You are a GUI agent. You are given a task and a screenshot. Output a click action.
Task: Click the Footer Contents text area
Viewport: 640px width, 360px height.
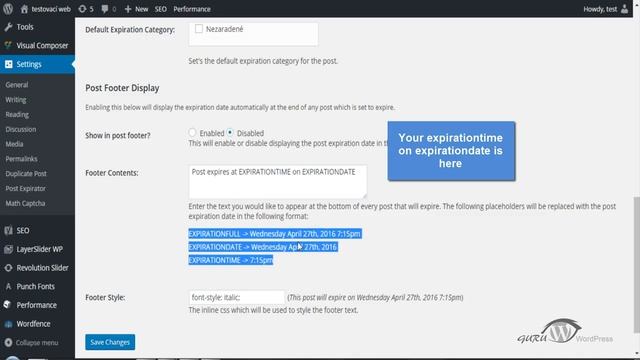(278, 182)
